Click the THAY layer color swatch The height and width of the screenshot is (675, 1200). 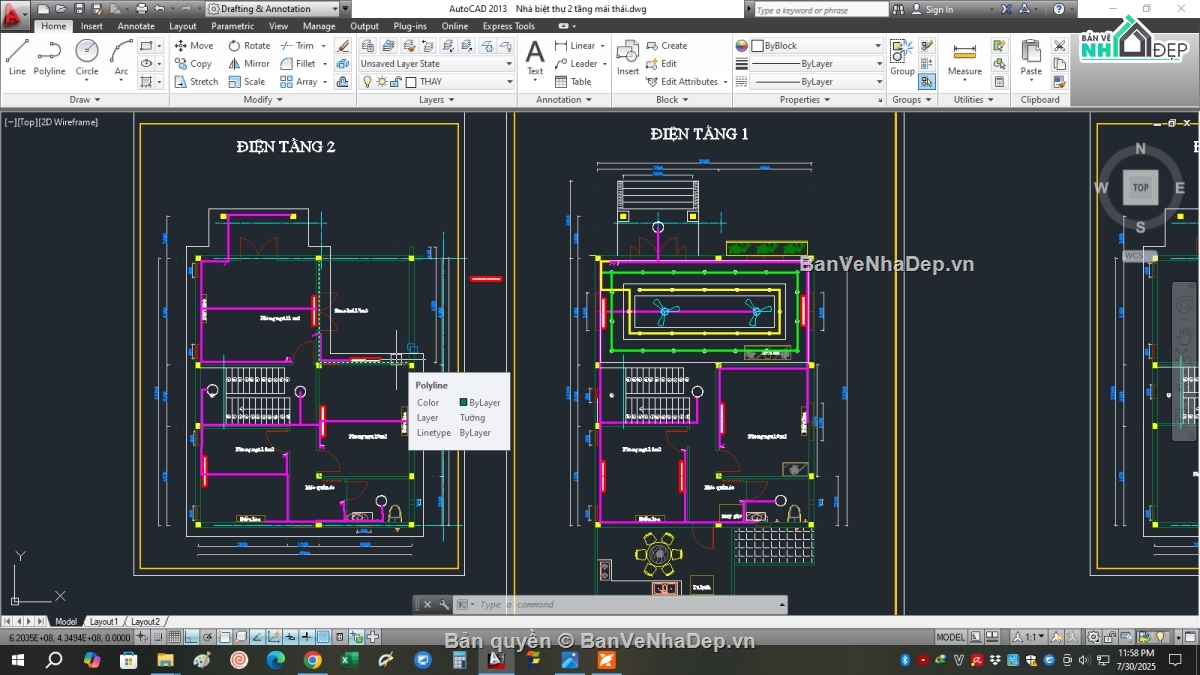pos(411,82)
